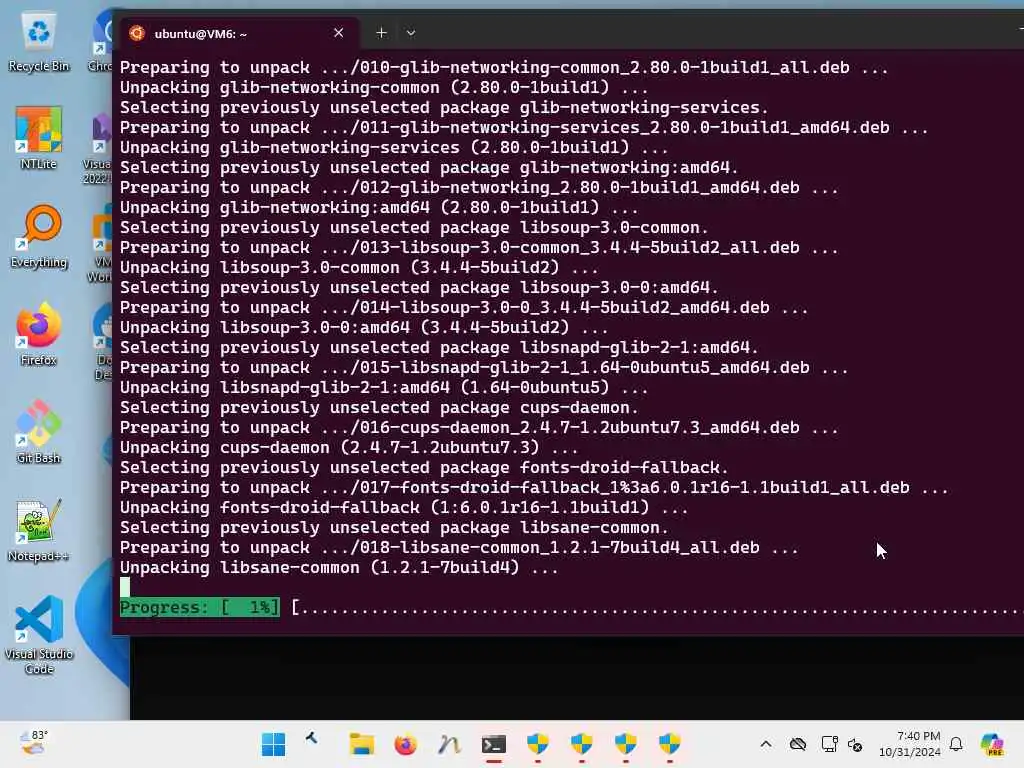Launch Copilot preview from the taskbar
Screen dimensions: 1024x768
[x=992, y=744]
